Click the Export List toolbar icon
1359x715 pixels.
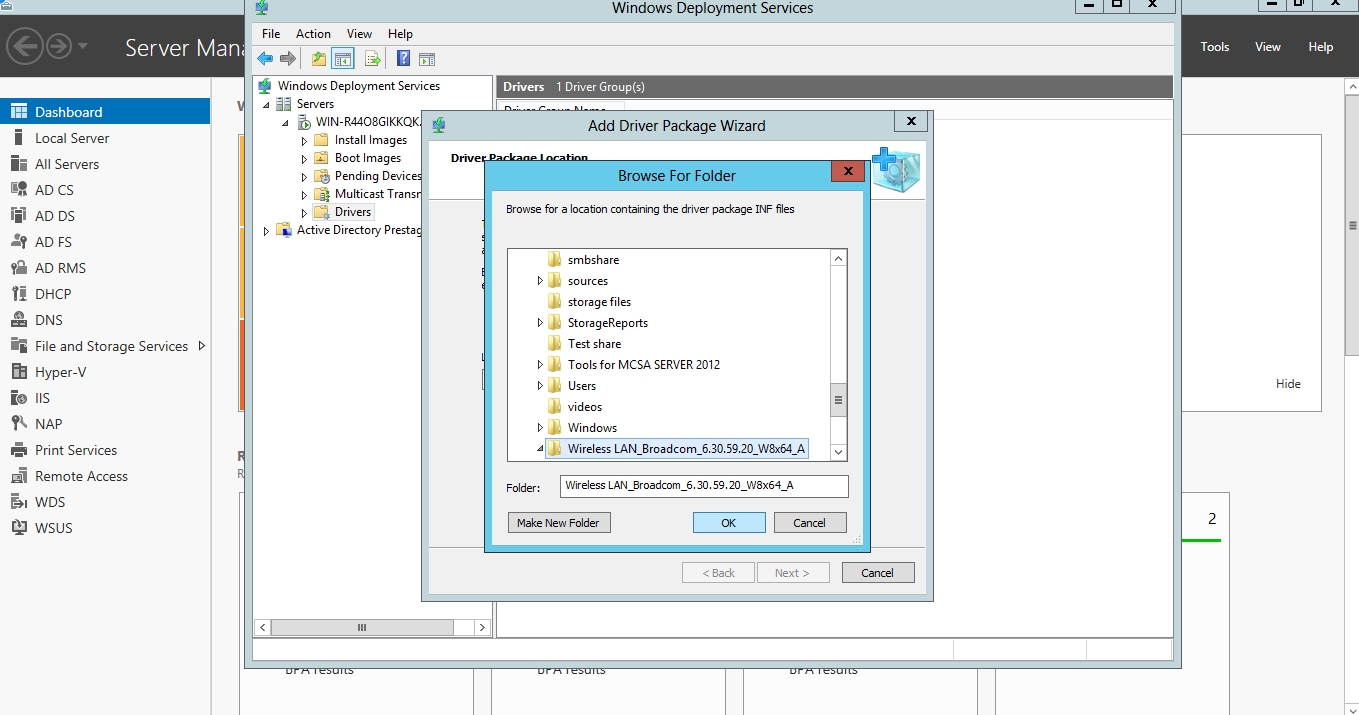point(372,59)
